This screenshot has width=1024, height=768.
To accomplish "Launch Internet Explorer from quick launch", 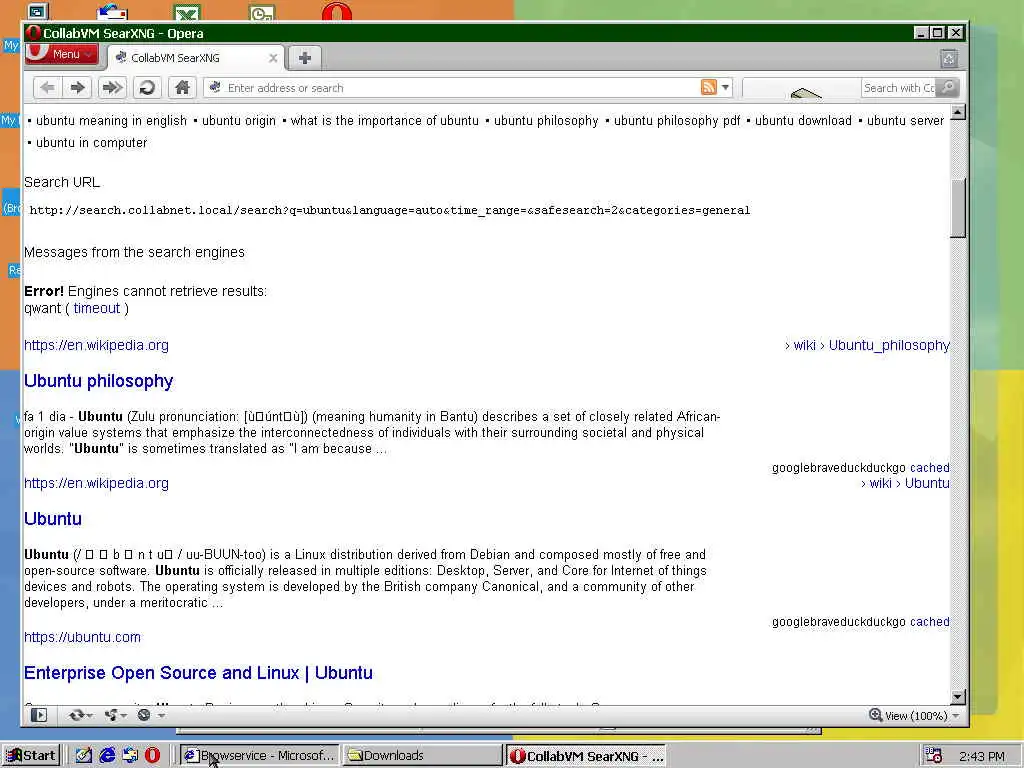I will pos(106,756).
